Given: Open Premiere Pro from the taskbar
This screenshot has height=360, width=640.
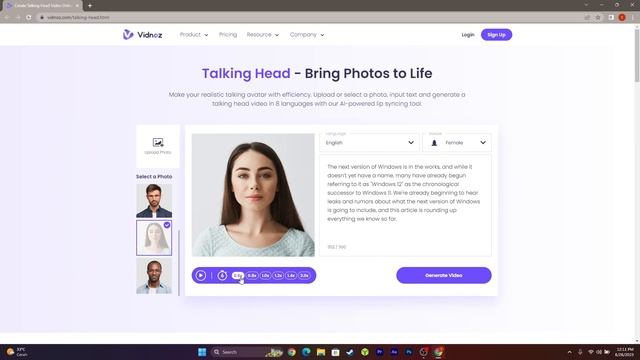Looking at the screenshot, I should [x=379, y=352].
